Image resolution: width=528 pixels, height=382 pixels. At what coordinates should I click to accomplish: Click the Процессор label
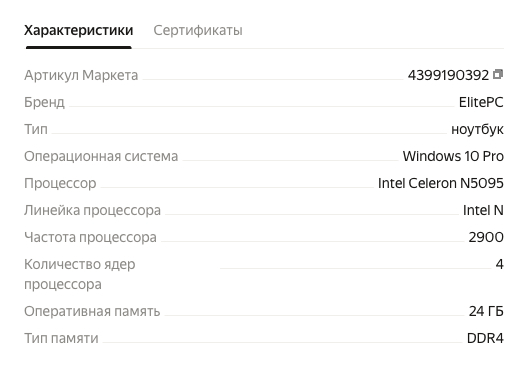60,183
